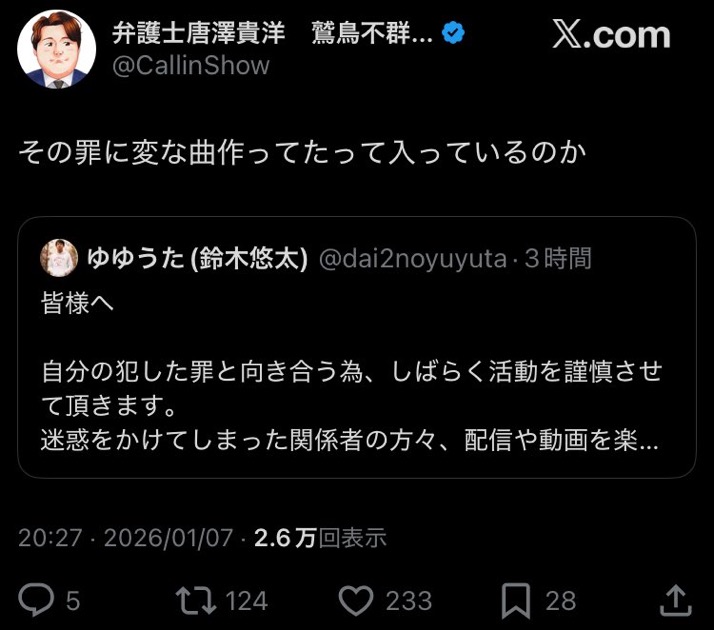Bookmark this post
The image size is (714, 630).
click(515, 599)
